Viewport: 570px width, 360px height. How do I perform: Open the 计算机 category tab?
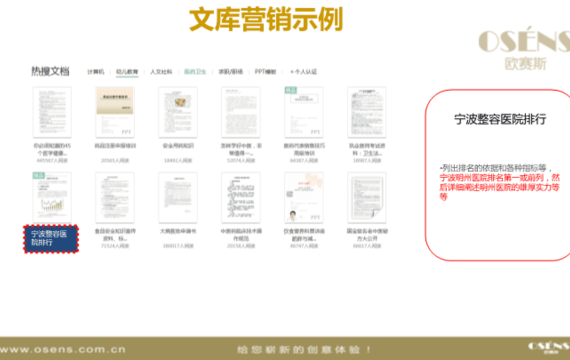pos(96,72)
